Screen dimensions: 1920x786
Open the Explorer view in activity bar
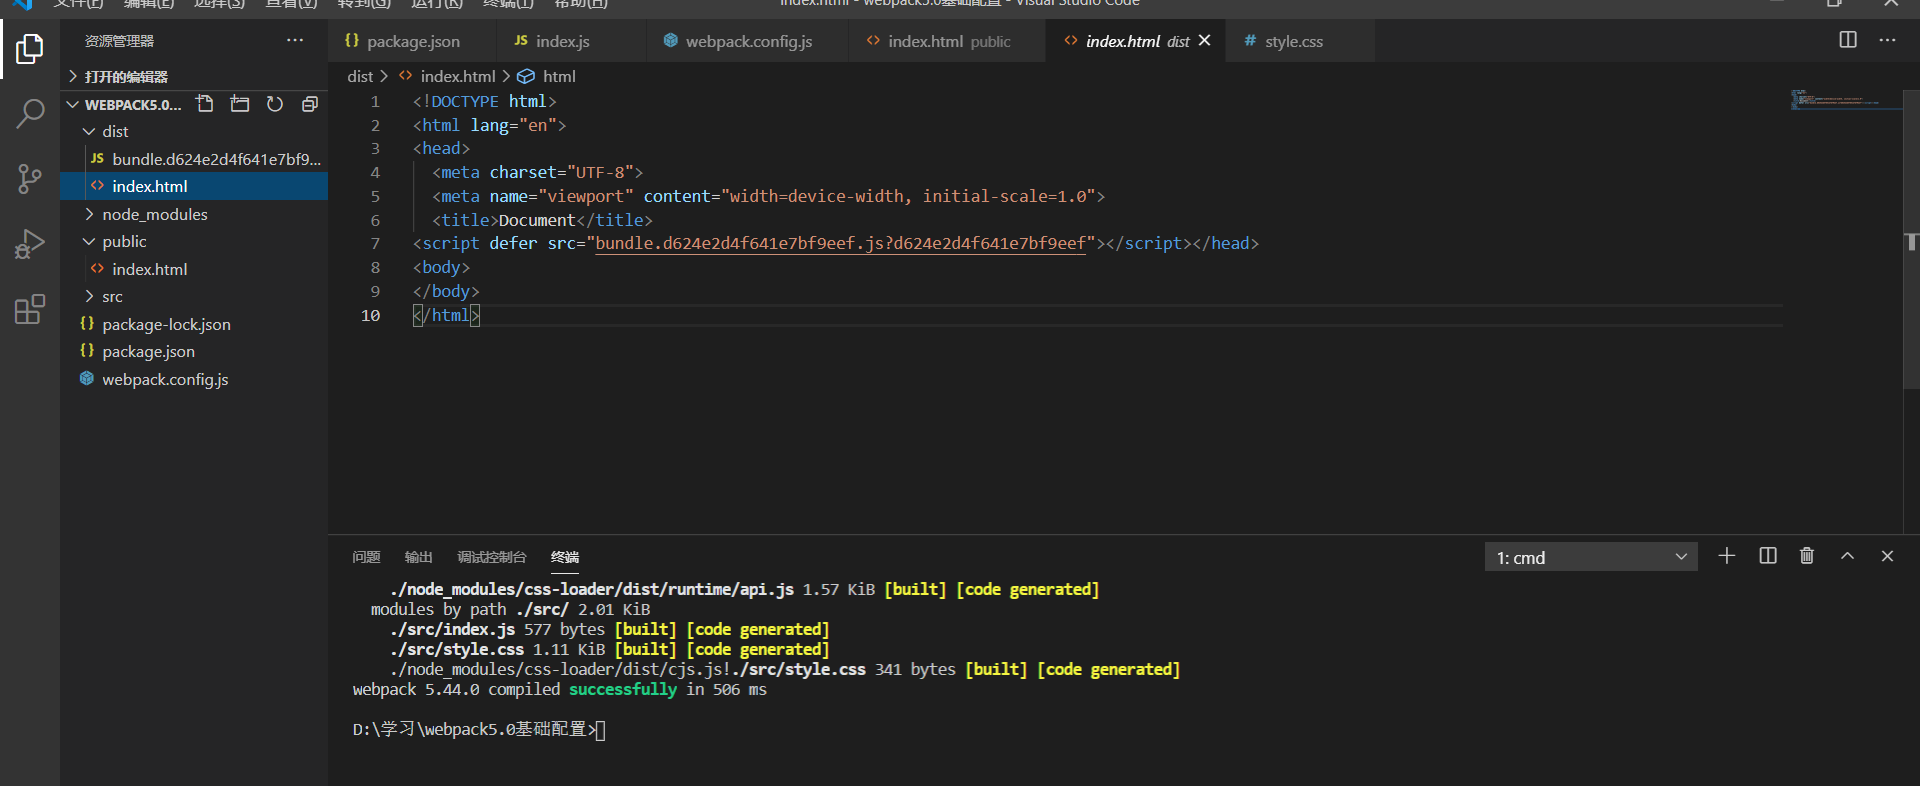30,48
